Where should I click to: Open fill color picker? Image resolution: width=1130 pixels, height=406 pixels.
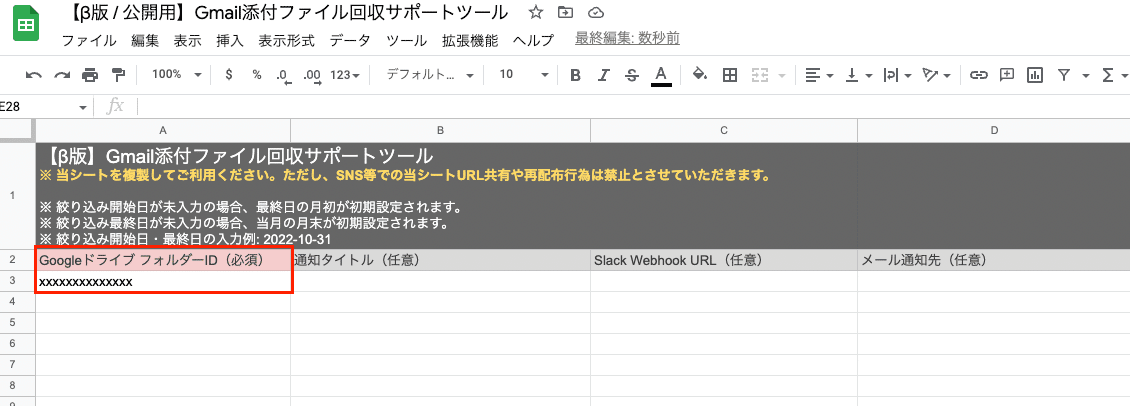(700, 74)
